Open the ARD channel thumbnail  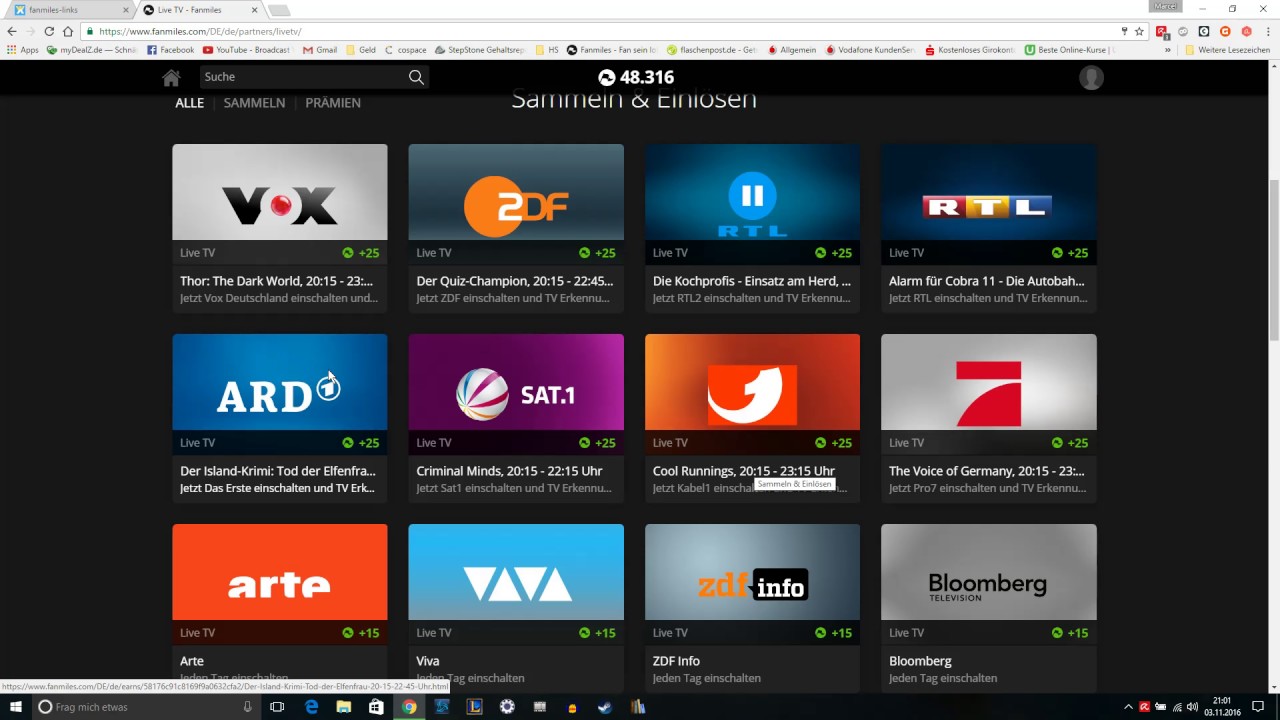(280, 382)
